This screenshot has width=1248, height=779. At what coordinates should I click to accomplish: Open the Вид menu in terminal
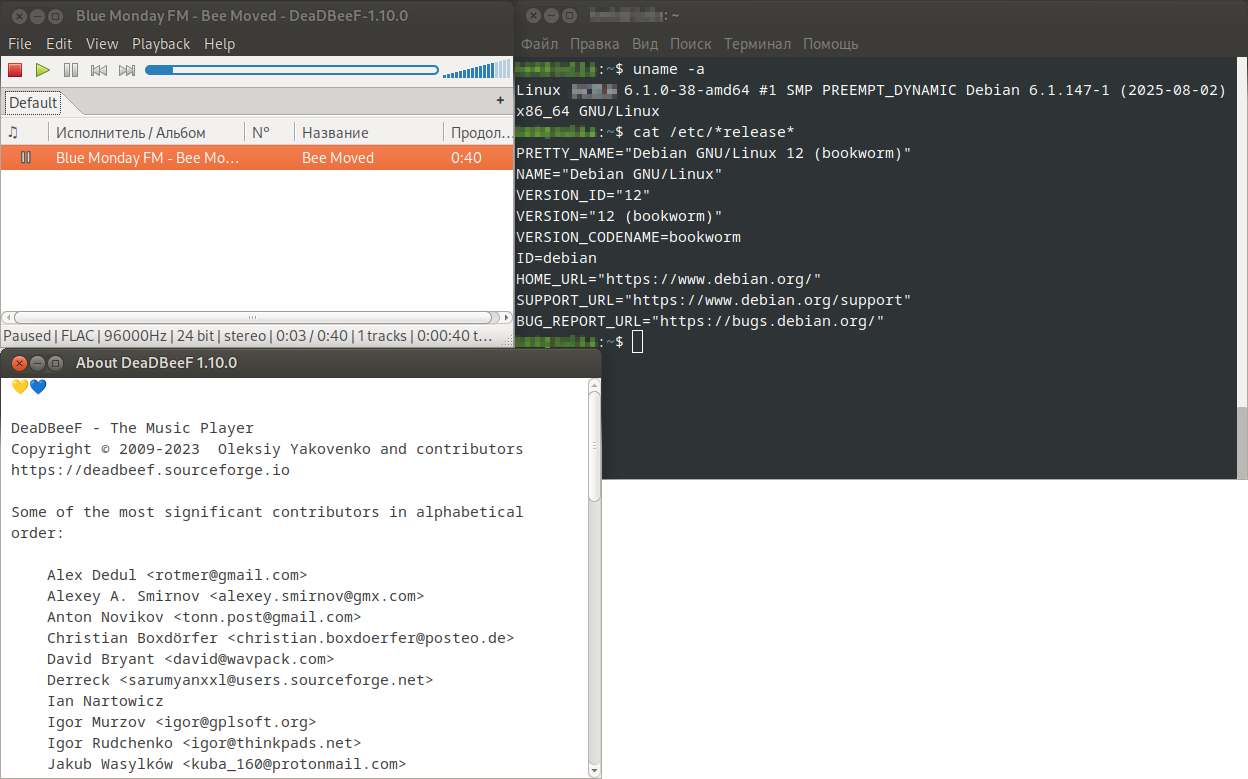645,44
